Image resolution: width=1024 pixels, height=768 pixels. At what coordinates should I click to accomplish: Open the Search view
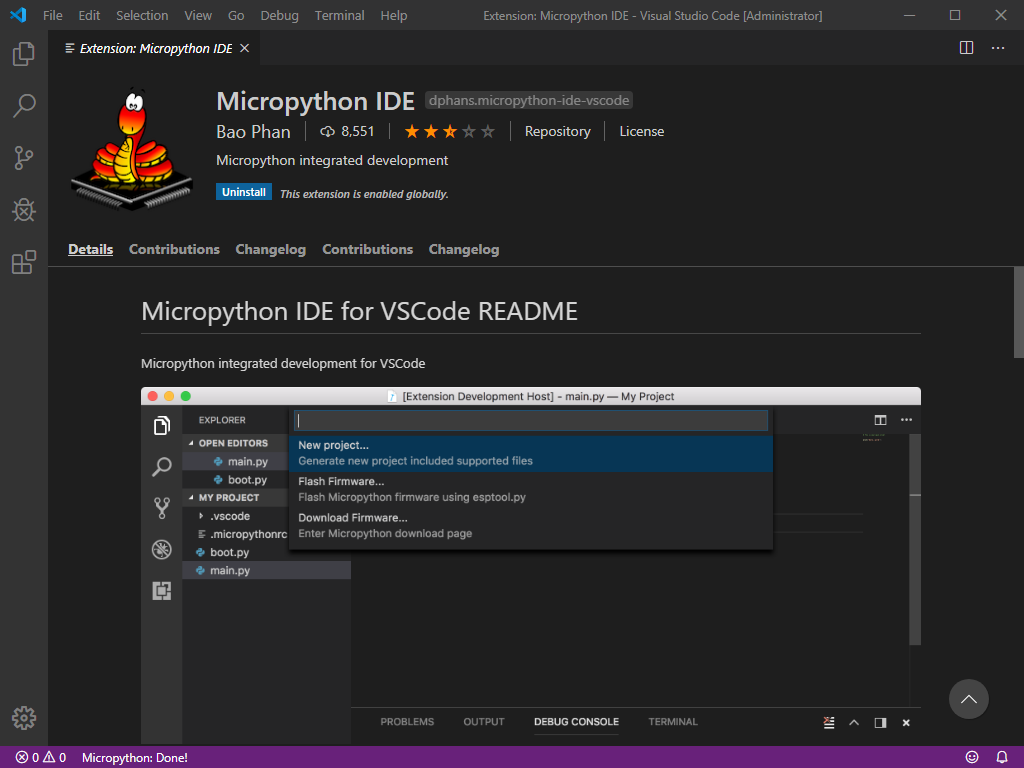point(24,106)
